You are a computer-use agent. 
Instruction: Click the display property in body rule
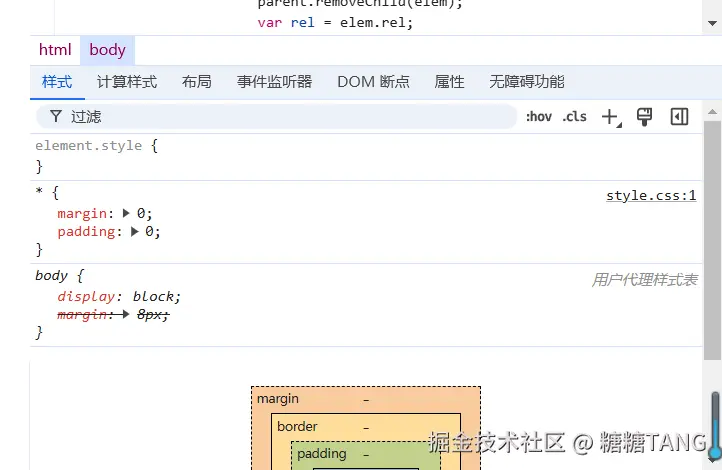coord(86,296)
